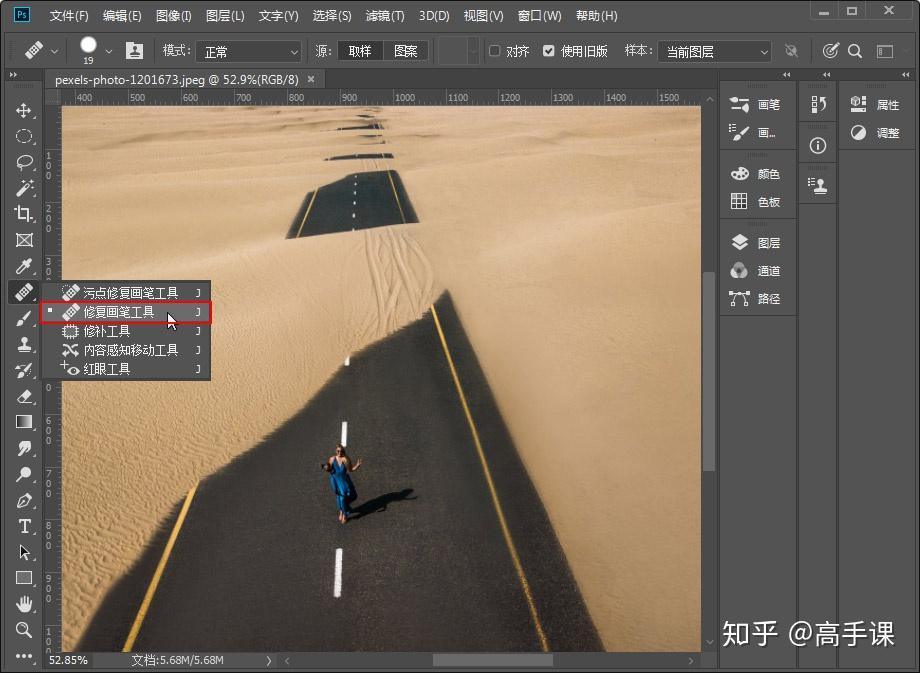
Task: Open the brush size preset picker arrow
Action: pos(109,51)
